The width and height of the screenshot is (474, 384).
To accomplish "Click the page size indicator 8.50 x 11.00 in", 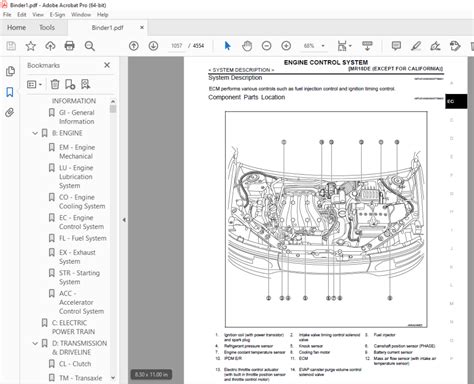I will [151, 374].
